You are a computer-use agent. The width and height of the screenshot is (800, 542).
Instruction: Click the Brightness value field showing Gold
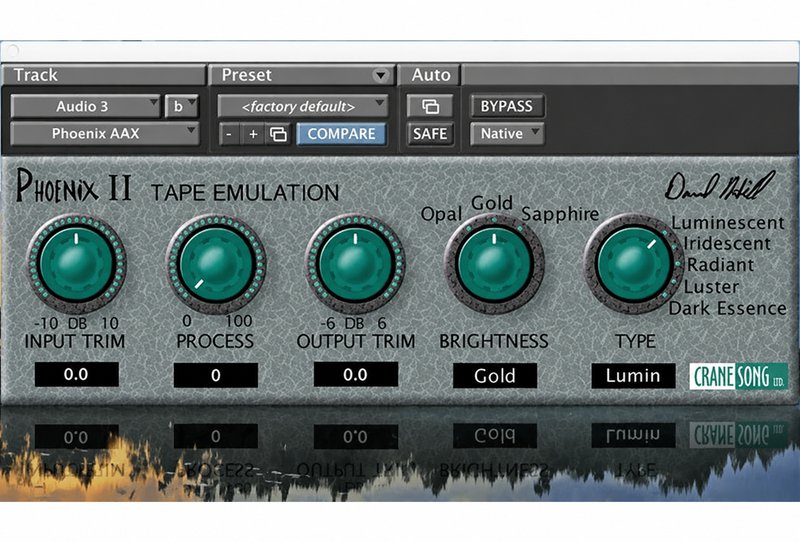[495, 376]
